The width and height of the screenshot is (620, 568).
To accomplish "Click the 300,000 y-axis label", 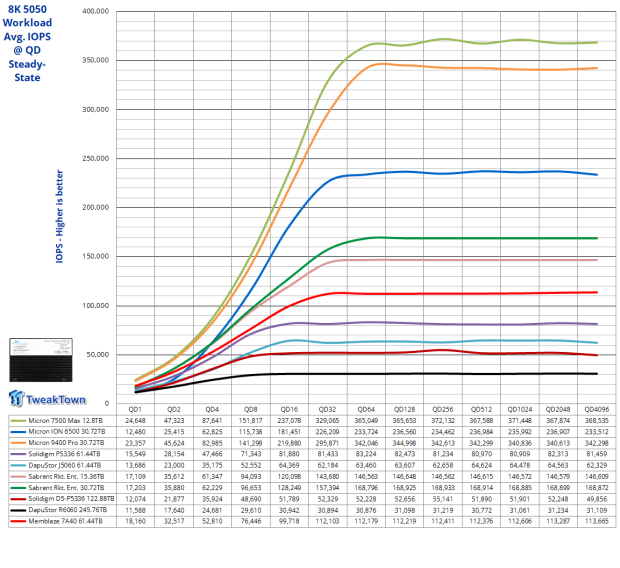I will pyautogui.click(x=95, y=110).
